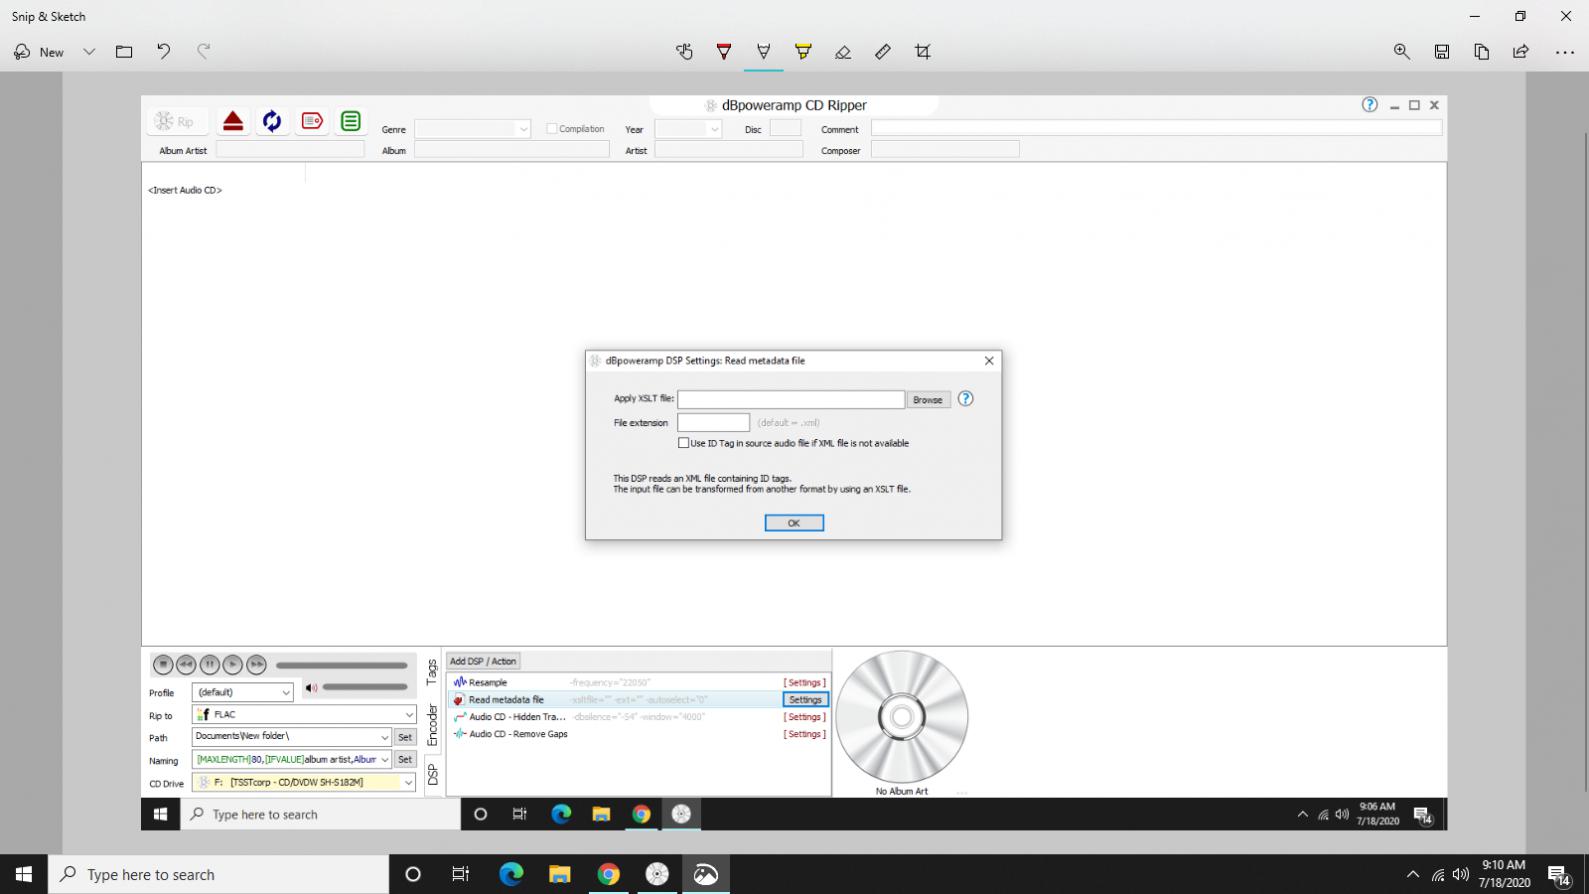Select the Pencil tool

click(x=763, y=52)
